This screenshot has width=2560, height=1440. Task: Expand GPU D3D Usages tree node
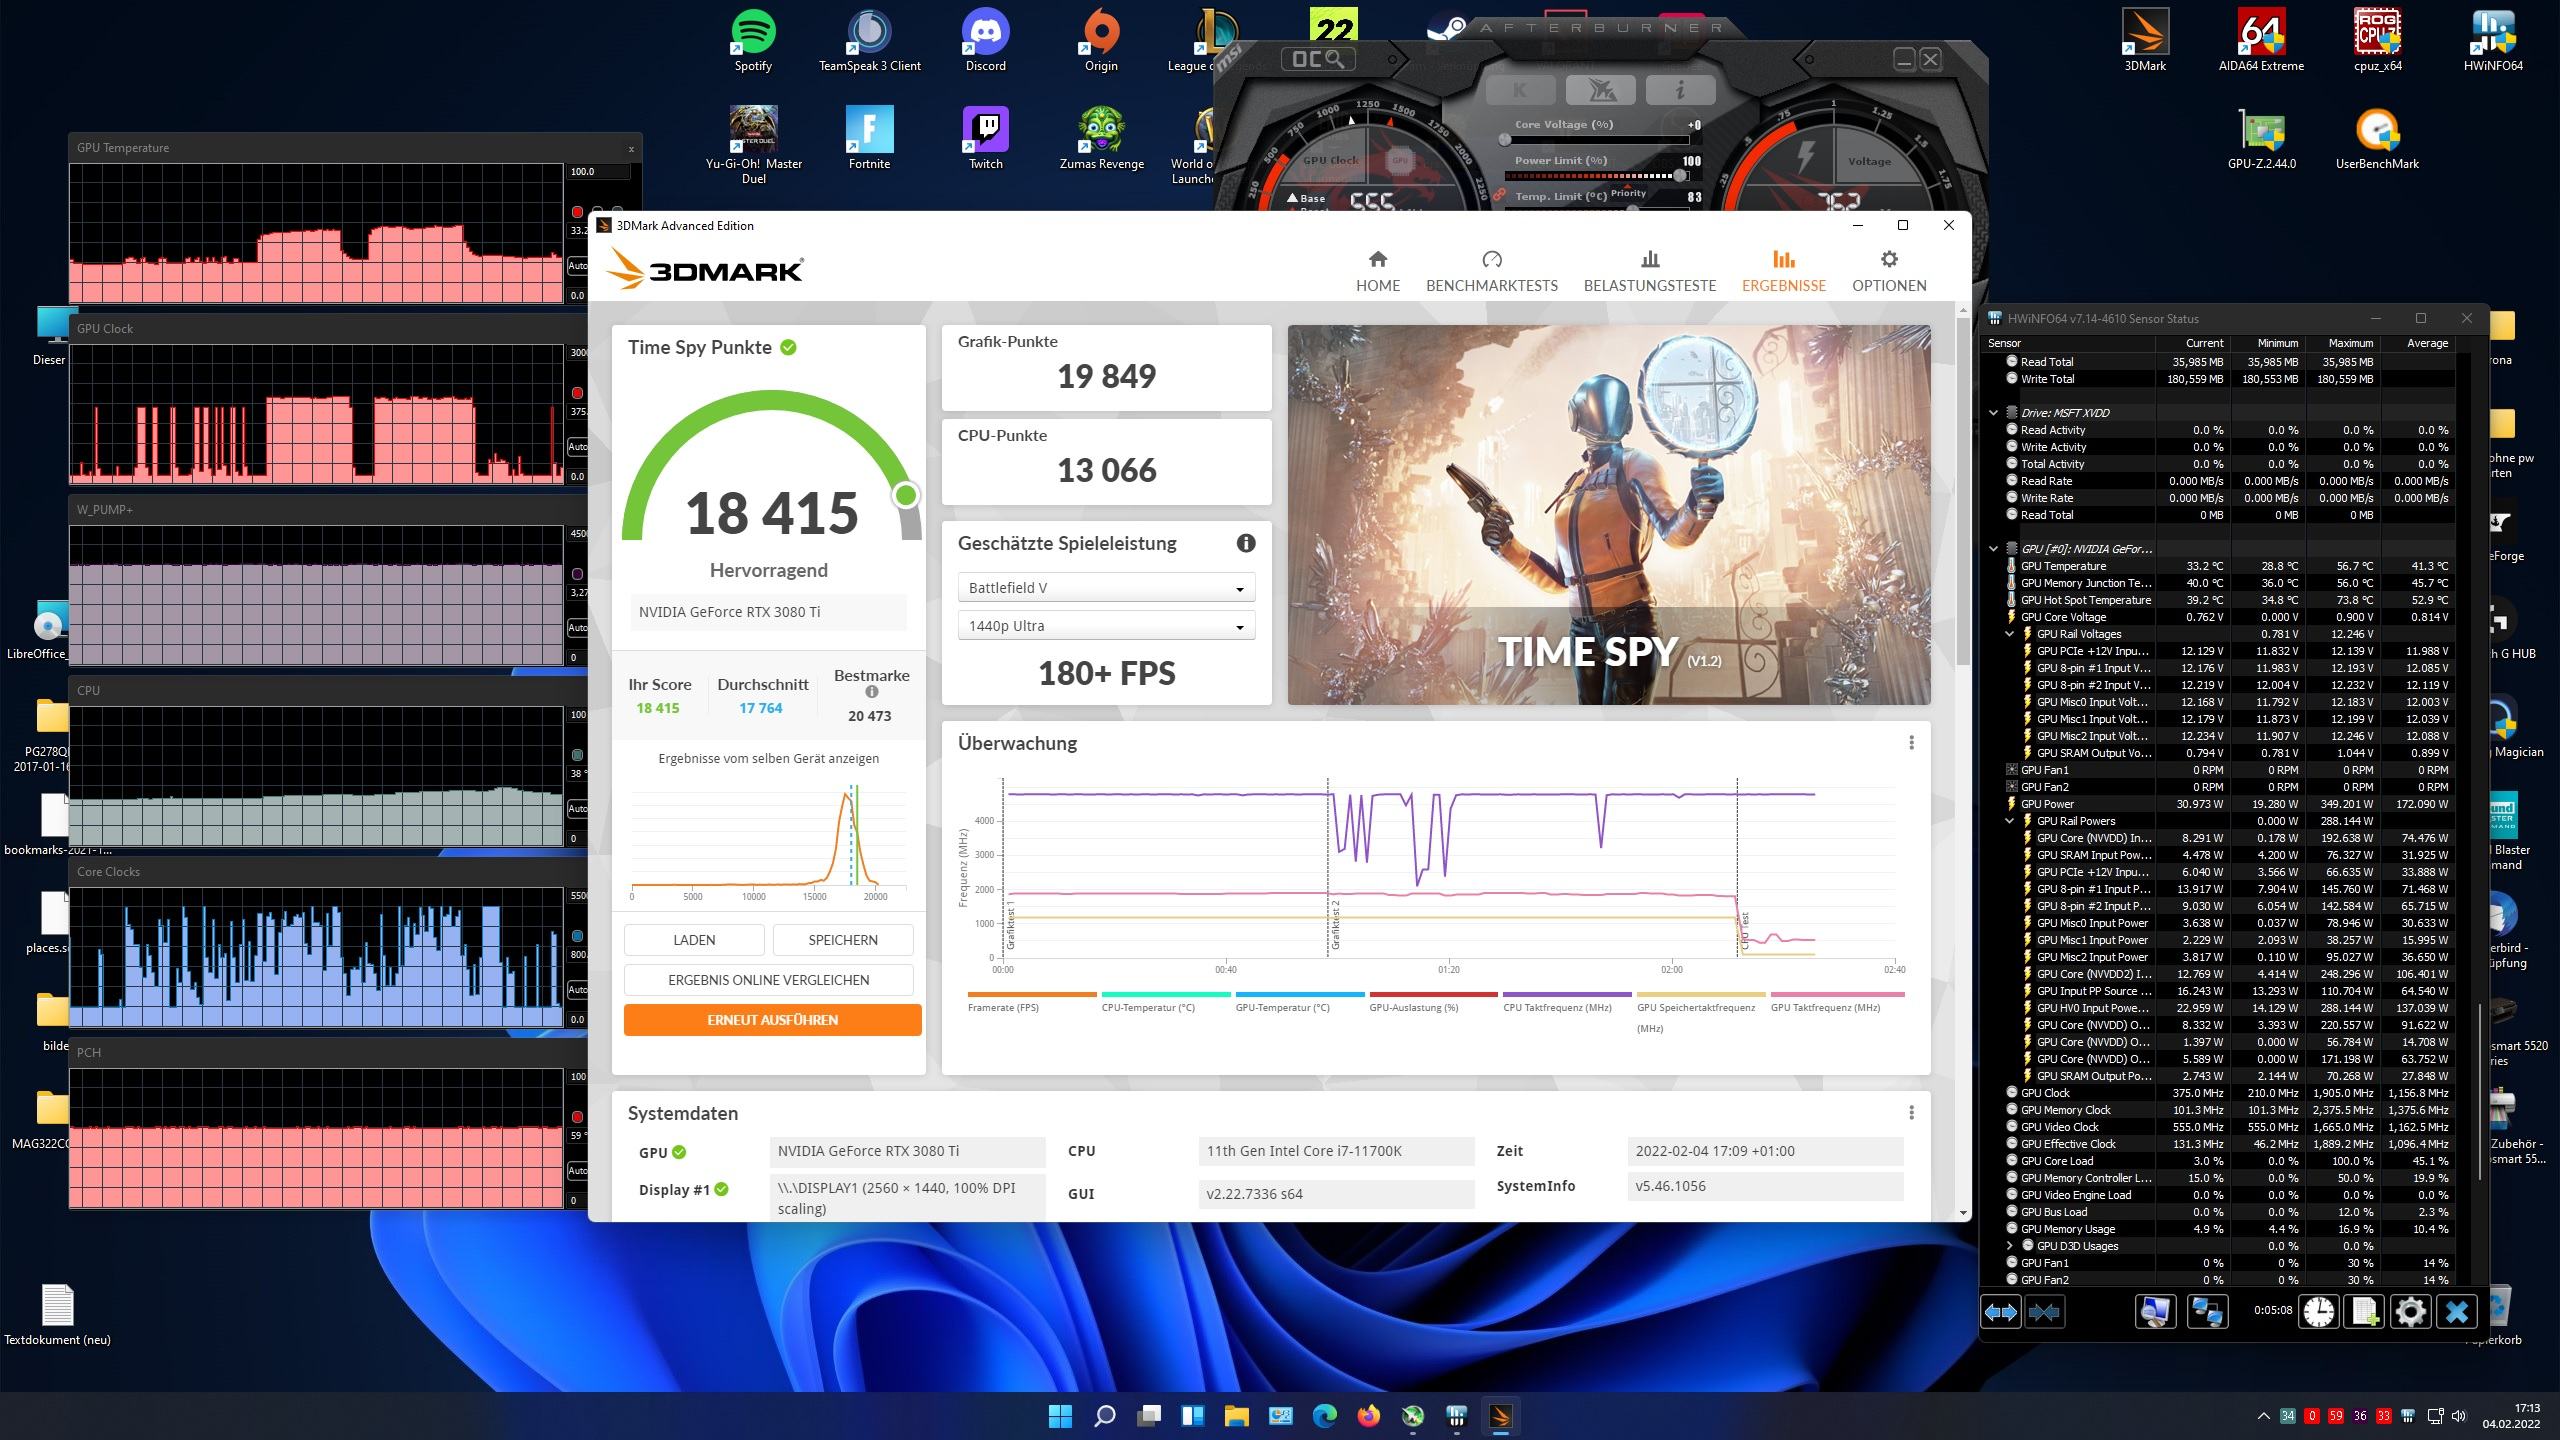pos(2009,1246)
